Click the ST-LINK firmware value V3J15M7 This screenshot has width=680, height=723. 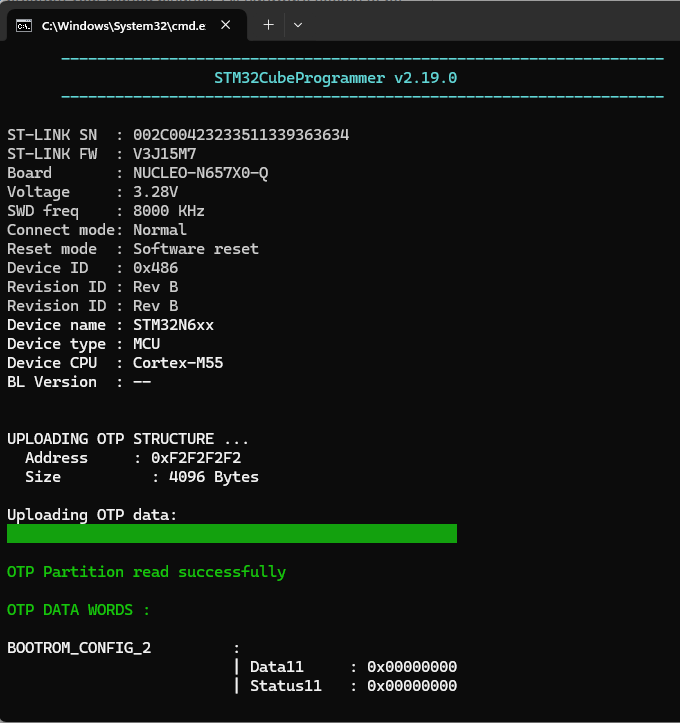click(x=165, y=154)
